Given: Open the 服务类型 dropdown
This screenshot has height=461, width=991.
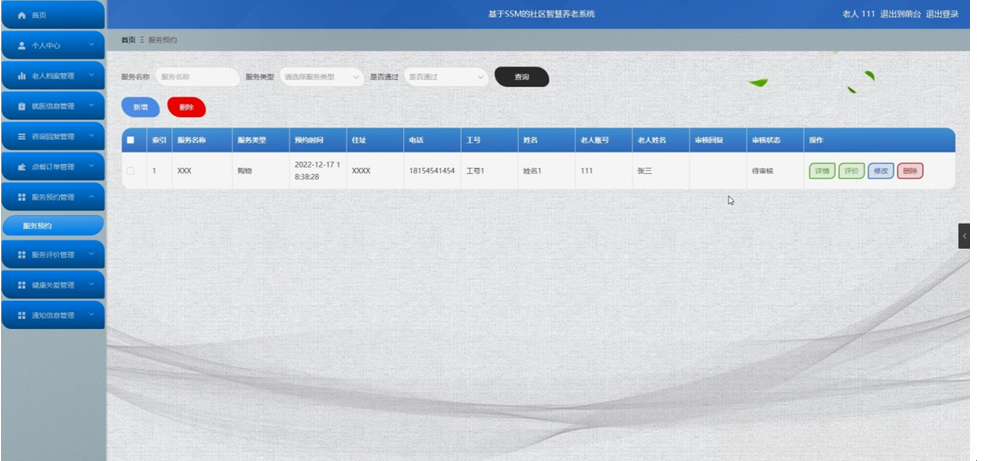Looking at the screenshot, I should pyautogui.click(x=322, y=77).
